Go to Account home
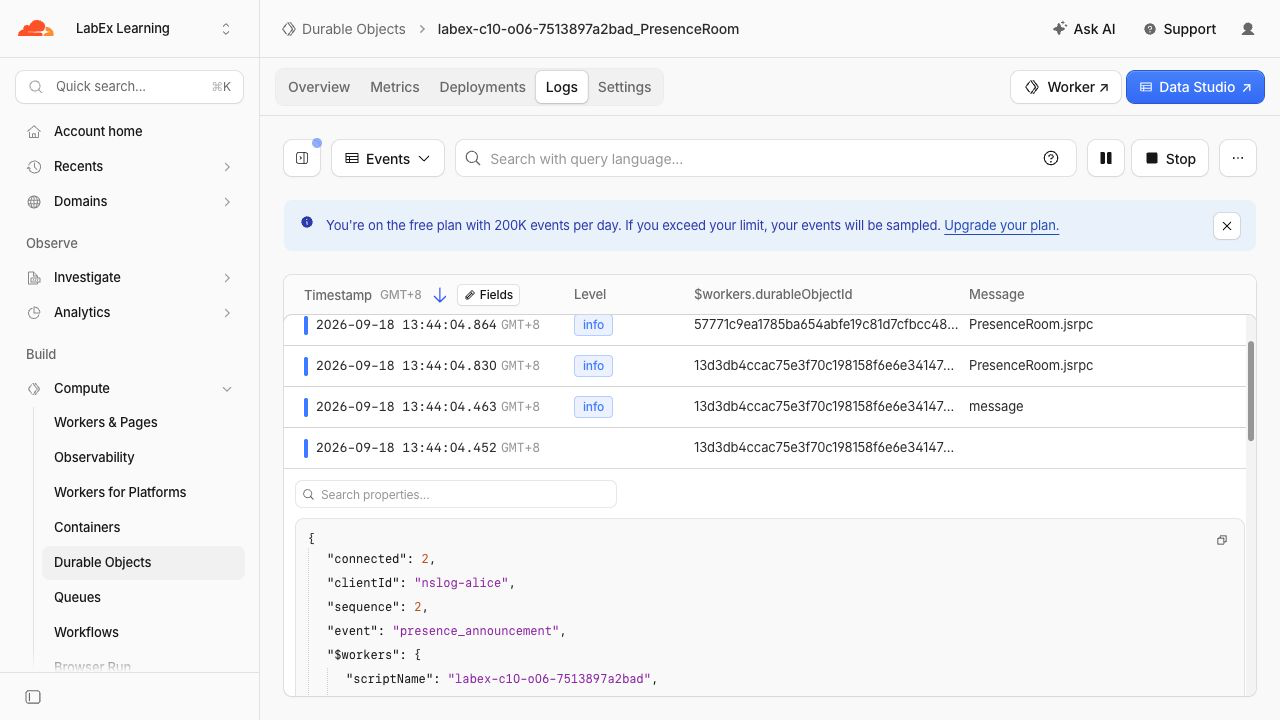 coord(98,131)
